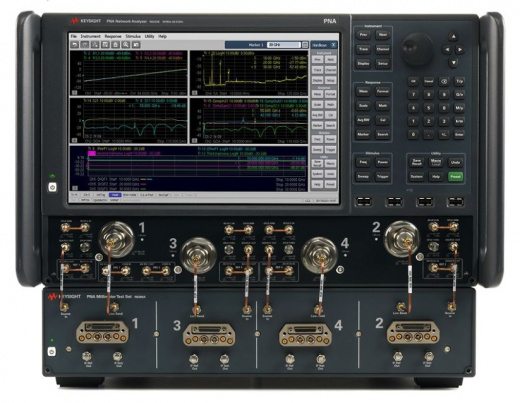This screenshot has height=403, width=520.
Task: Push the front-panel Scale key
Action: coord(363,106)
